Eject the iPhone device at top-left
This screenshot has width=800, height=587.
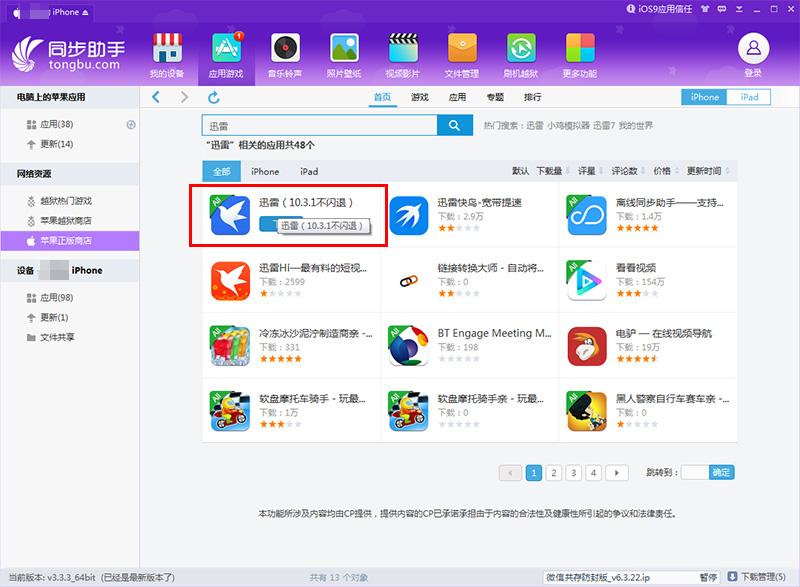tap(85, 12)
